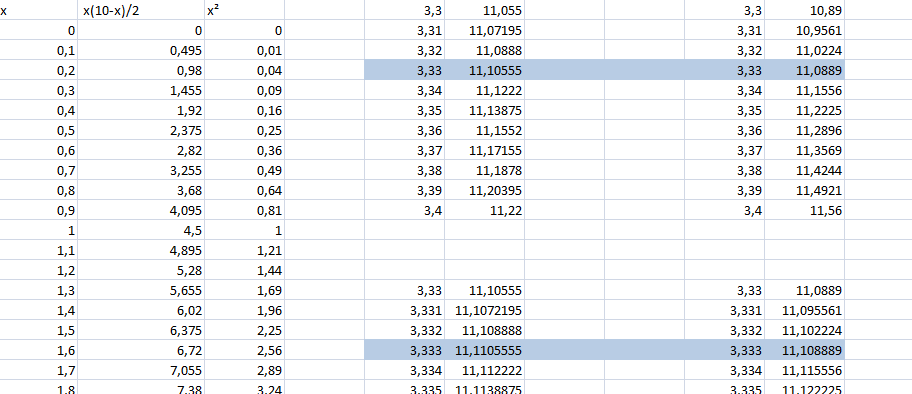The height and width of the screenshot is (394, 912).
Task: Select the cell with value 4,5
Action: [x=141, y=230]
